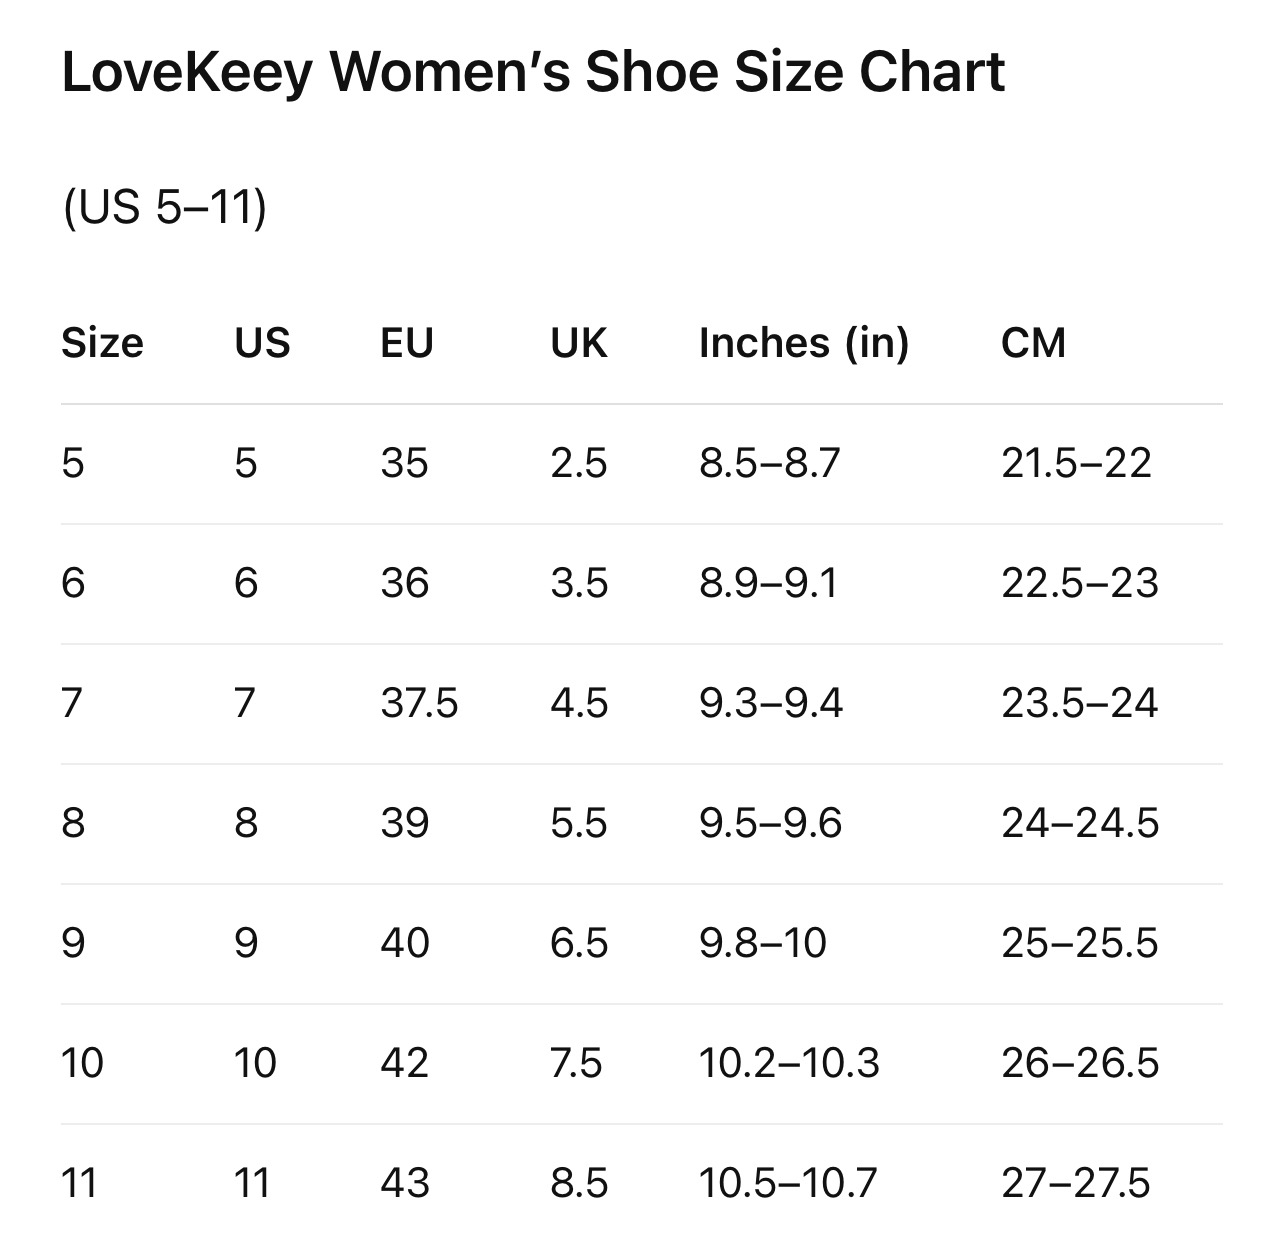Click the inches range 8.5–8.7
Viewport: 1284px width, 1243px height.
click(x=769, y=463)
